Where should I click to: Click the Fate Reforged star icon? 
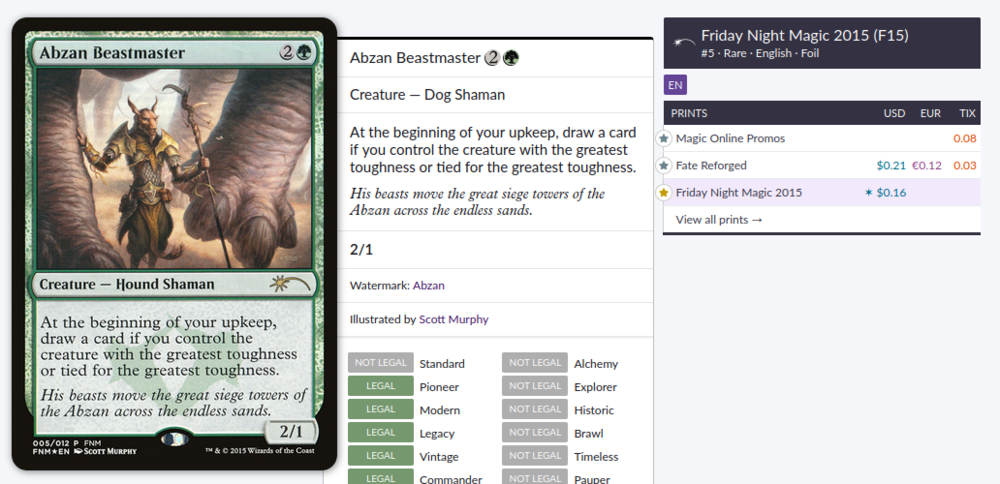pyautogui.click(x=664, y=165)
